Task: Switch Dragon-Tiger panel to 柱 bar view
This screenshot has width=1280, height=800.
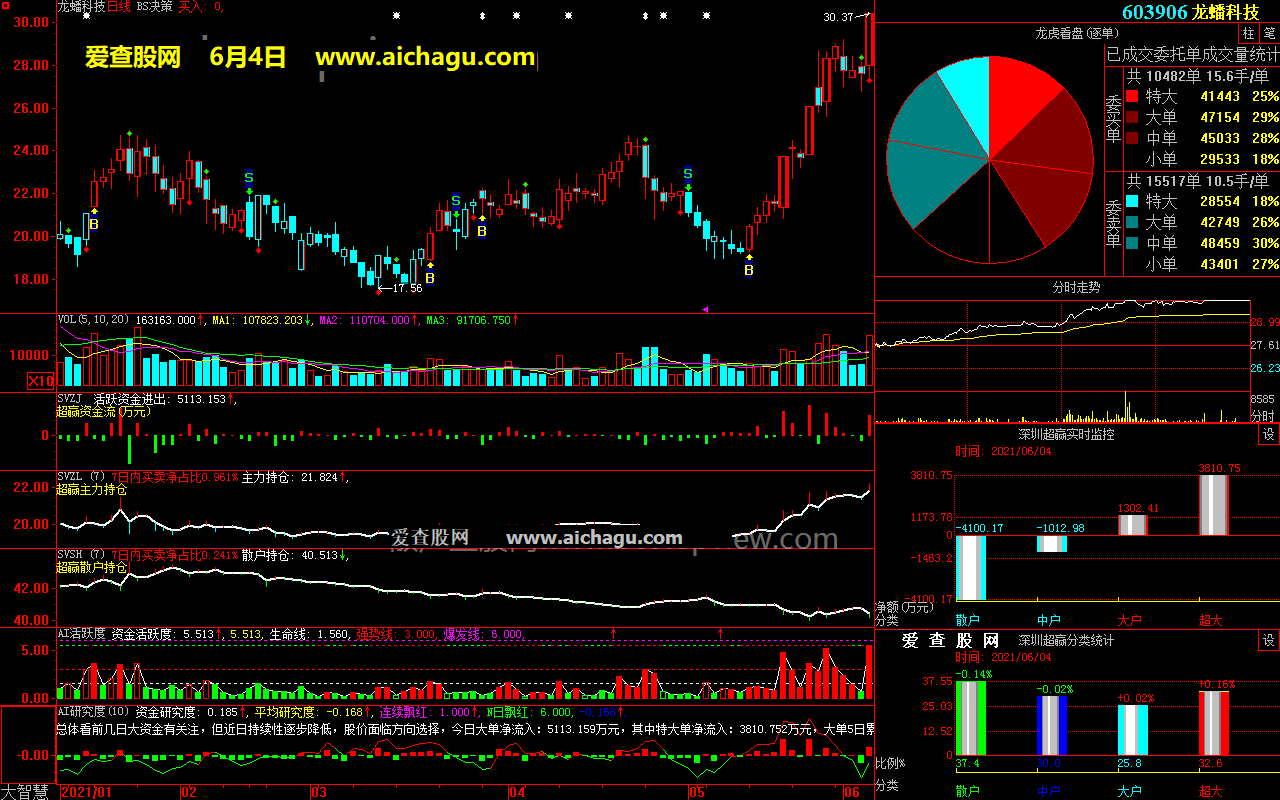Action: (x=1249, y=33)
